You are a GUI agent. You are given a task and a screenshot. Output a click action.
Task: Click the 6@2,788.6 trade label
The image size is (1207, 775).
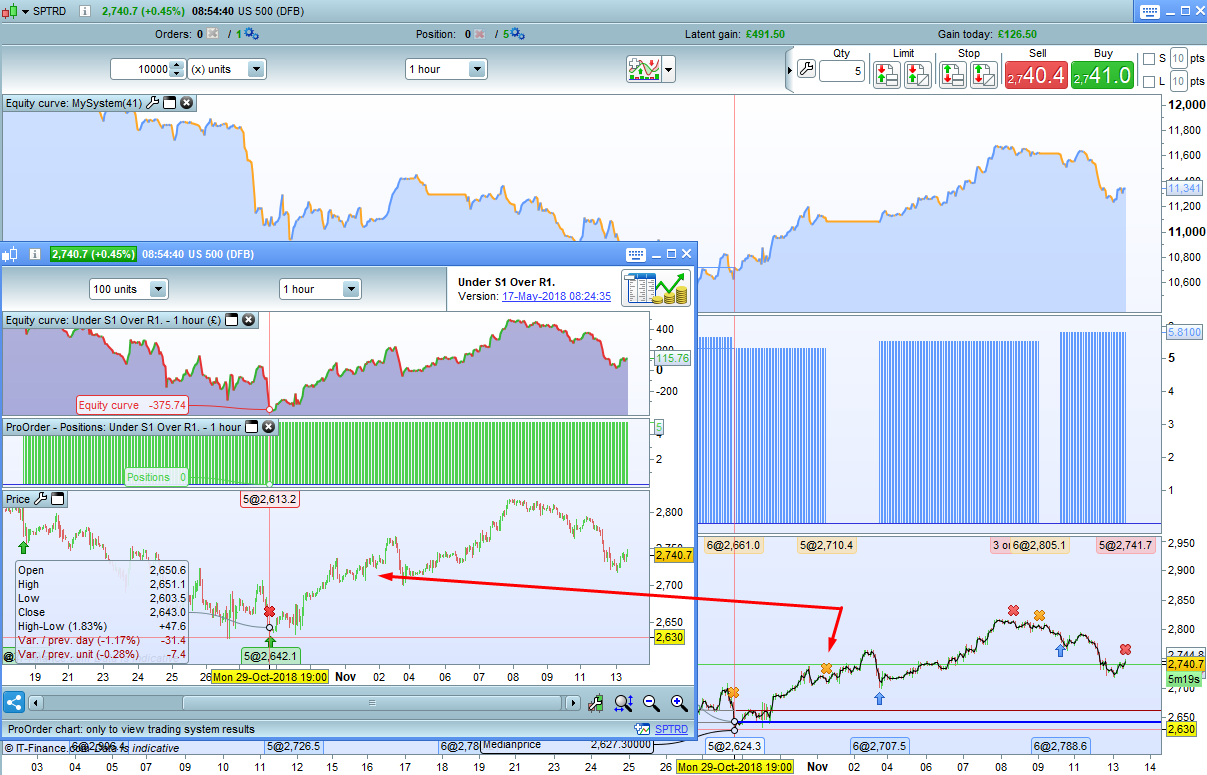click(x=1062, y=746)
